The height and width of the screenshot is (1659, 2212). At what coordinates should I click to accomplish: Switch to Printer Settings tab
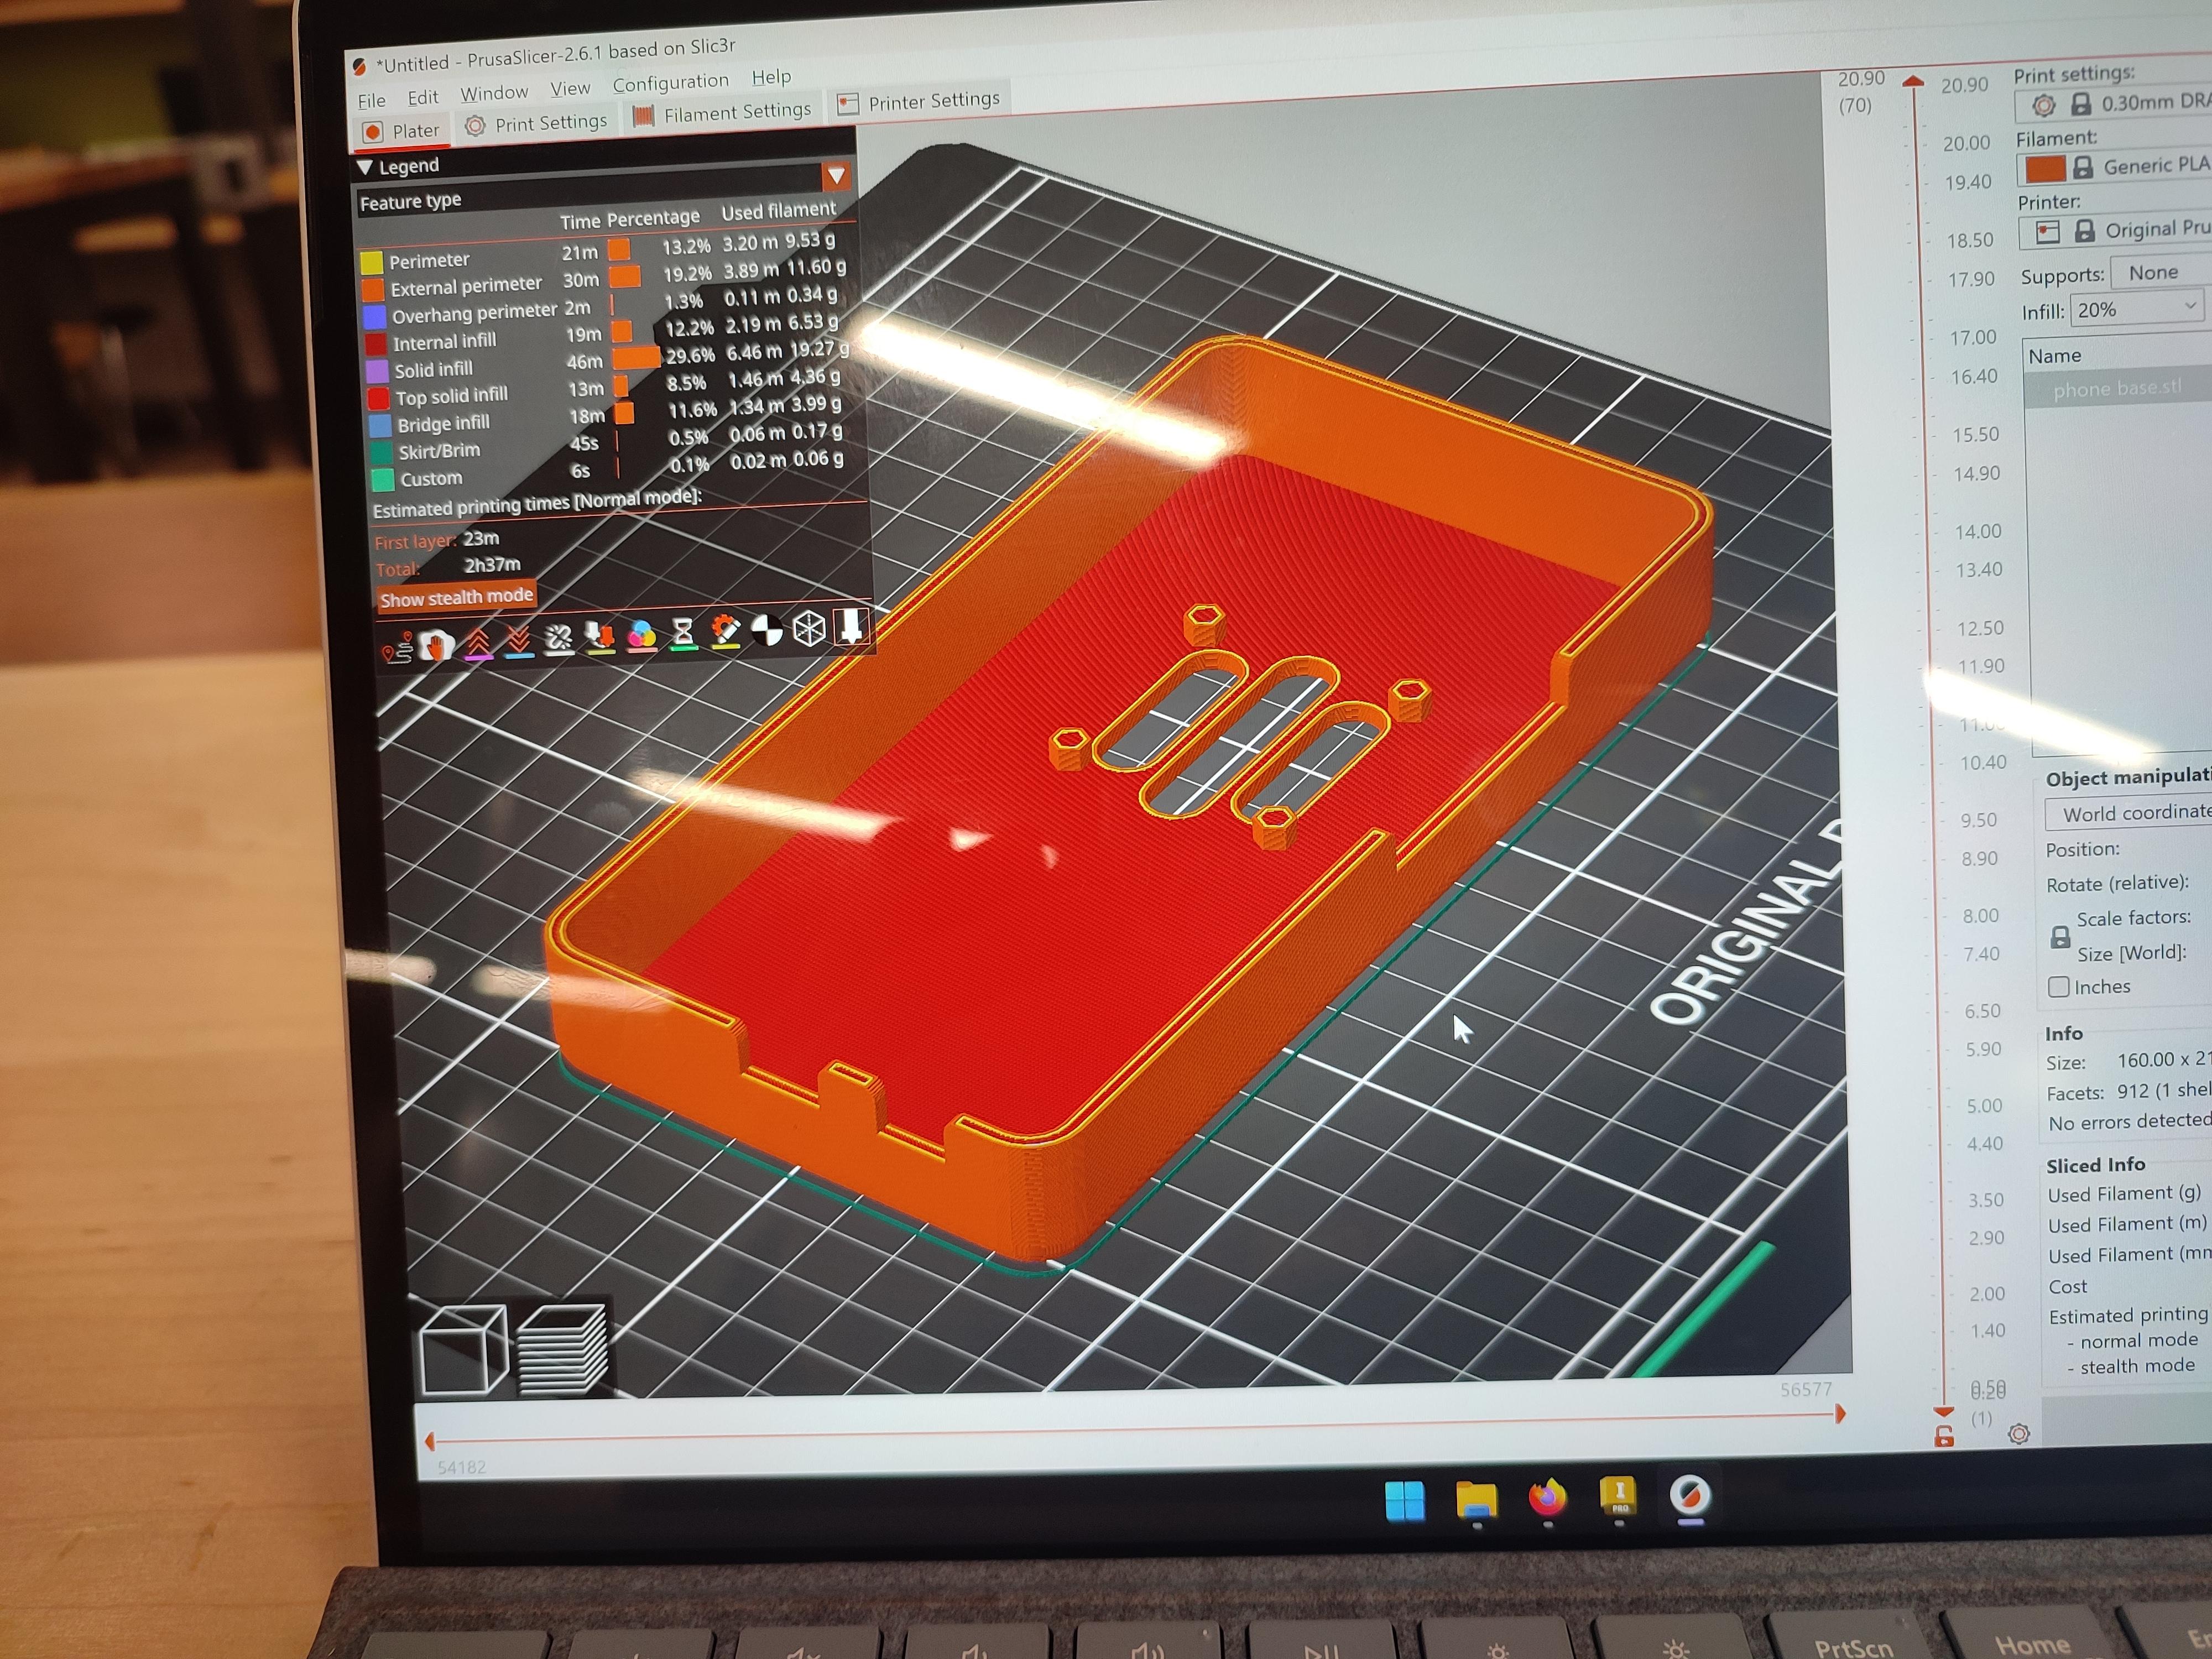tap(919, 101)
